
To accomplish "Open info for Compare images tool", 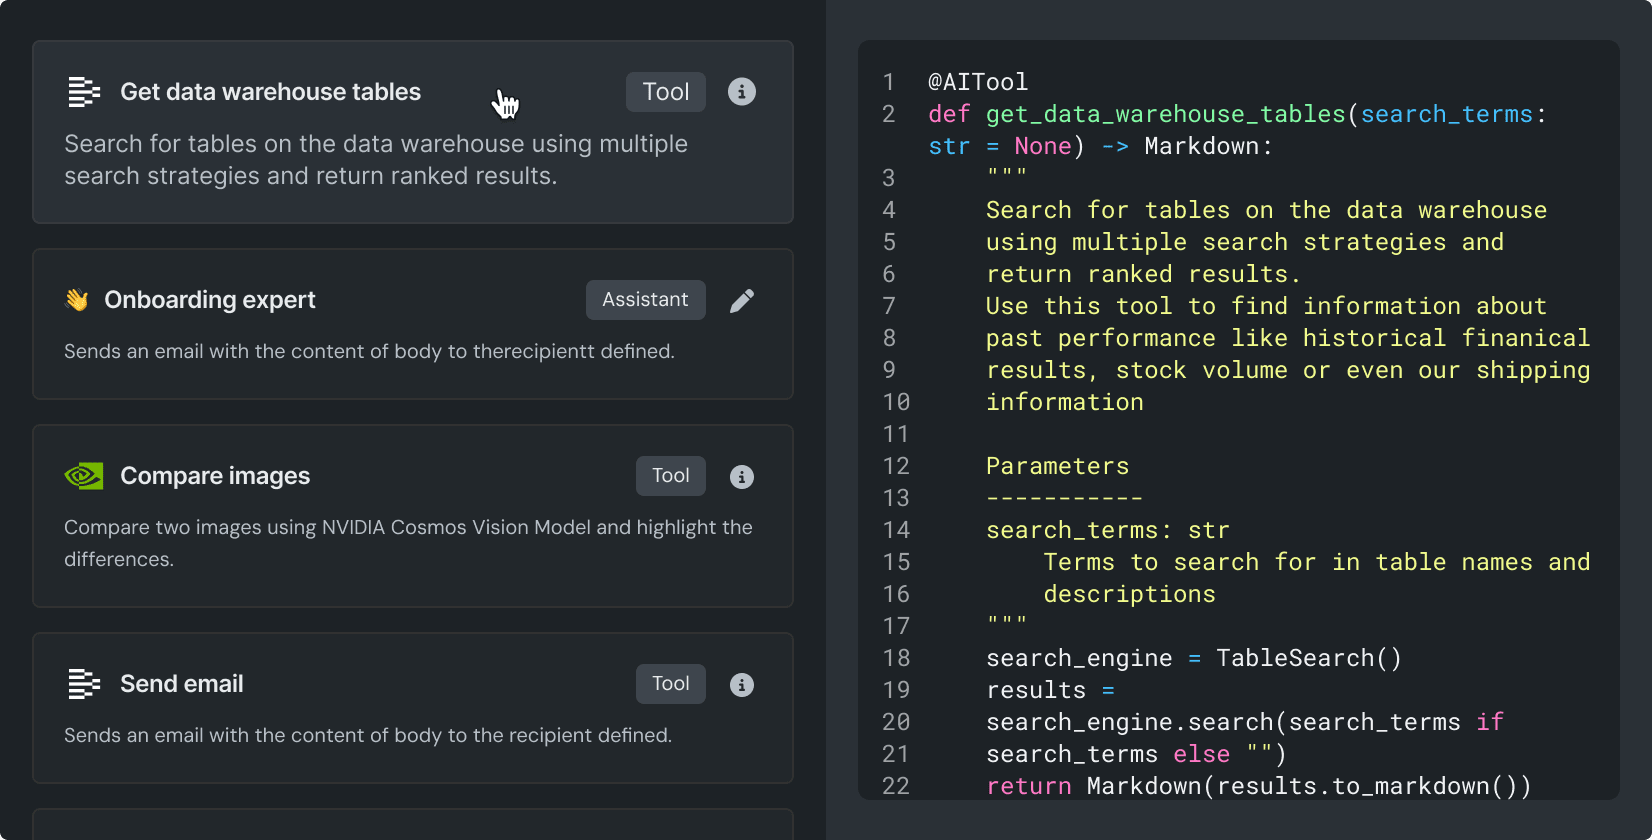I will (741, 476).
